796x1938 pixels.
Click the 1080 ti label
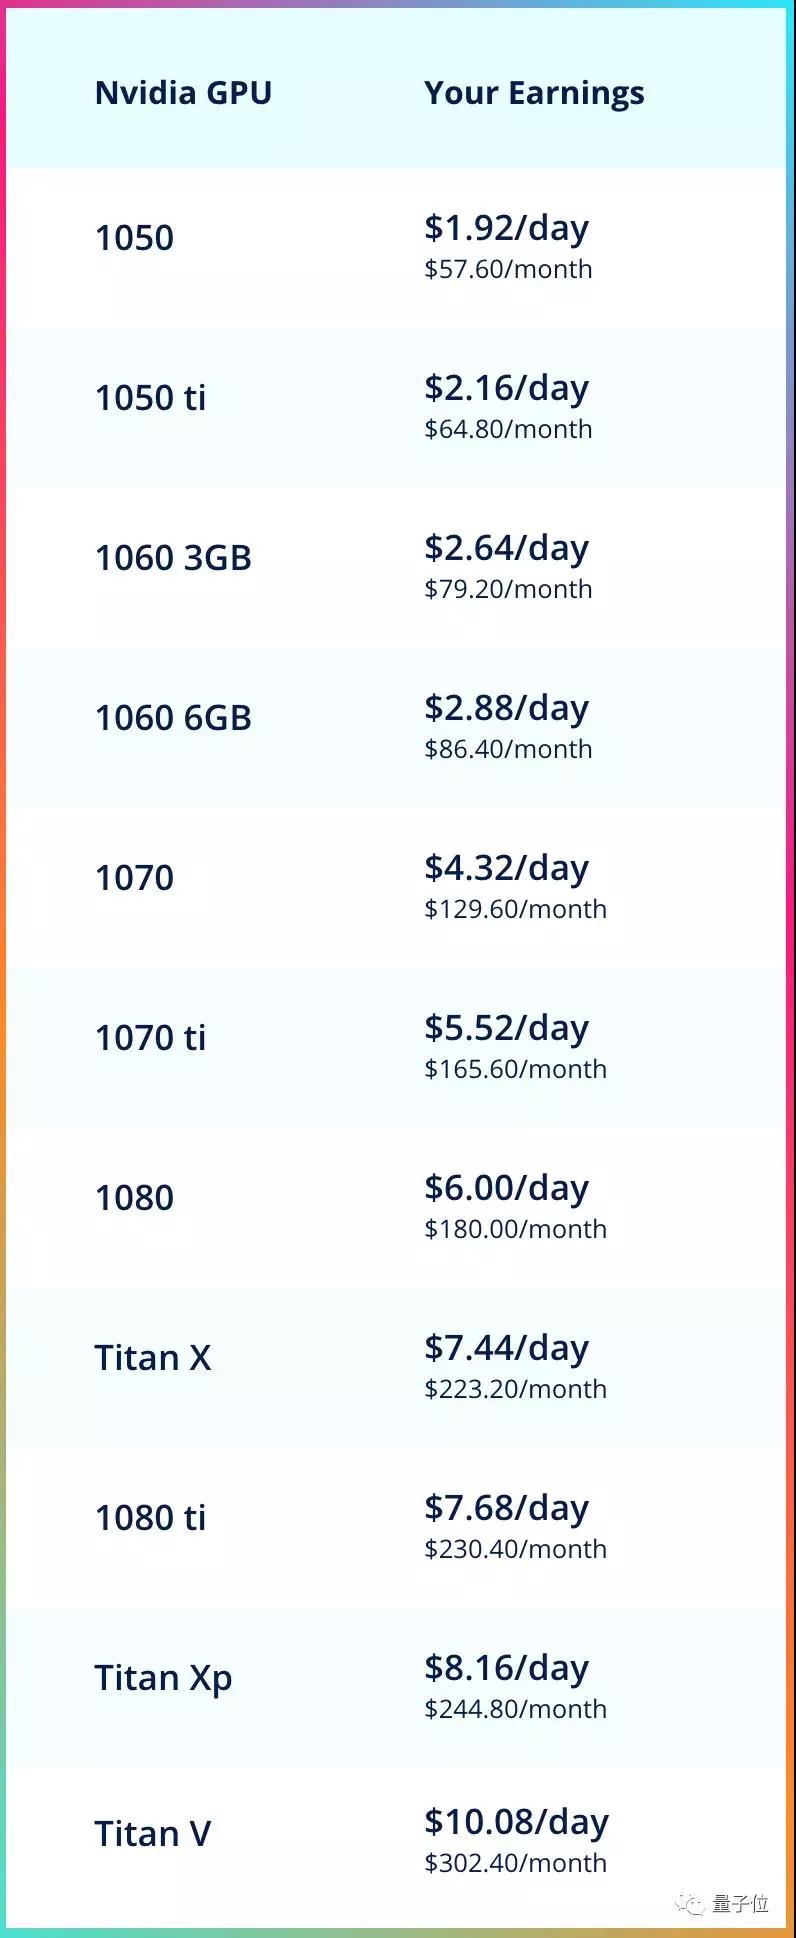pyautogui.click(x=150, y=1518)
